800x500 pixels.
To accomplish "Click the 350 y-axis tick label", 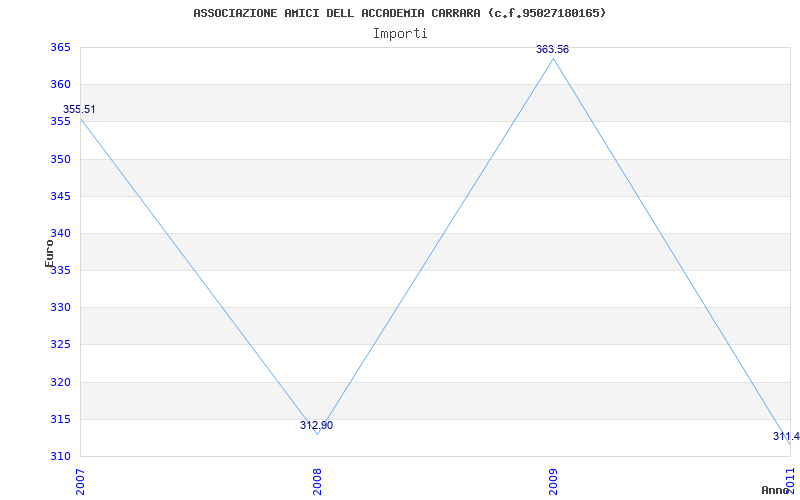I will pos(60,159).
